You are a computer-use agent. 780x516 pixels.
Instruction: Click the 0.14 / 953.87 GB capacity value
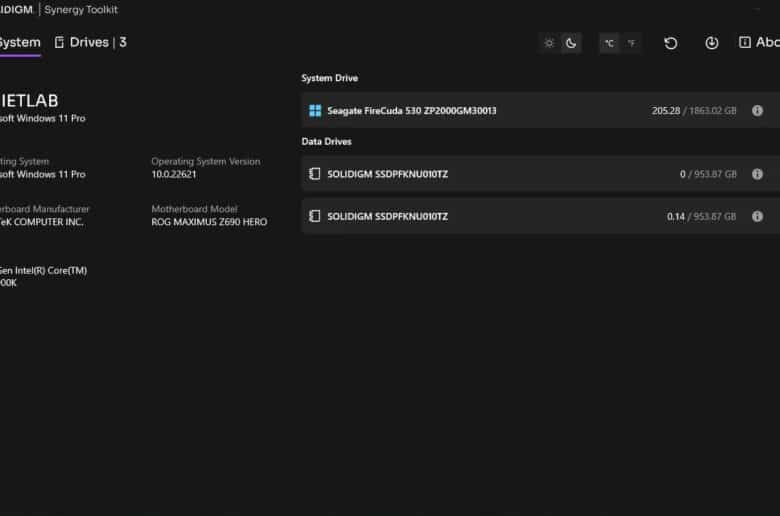[701, 216]
